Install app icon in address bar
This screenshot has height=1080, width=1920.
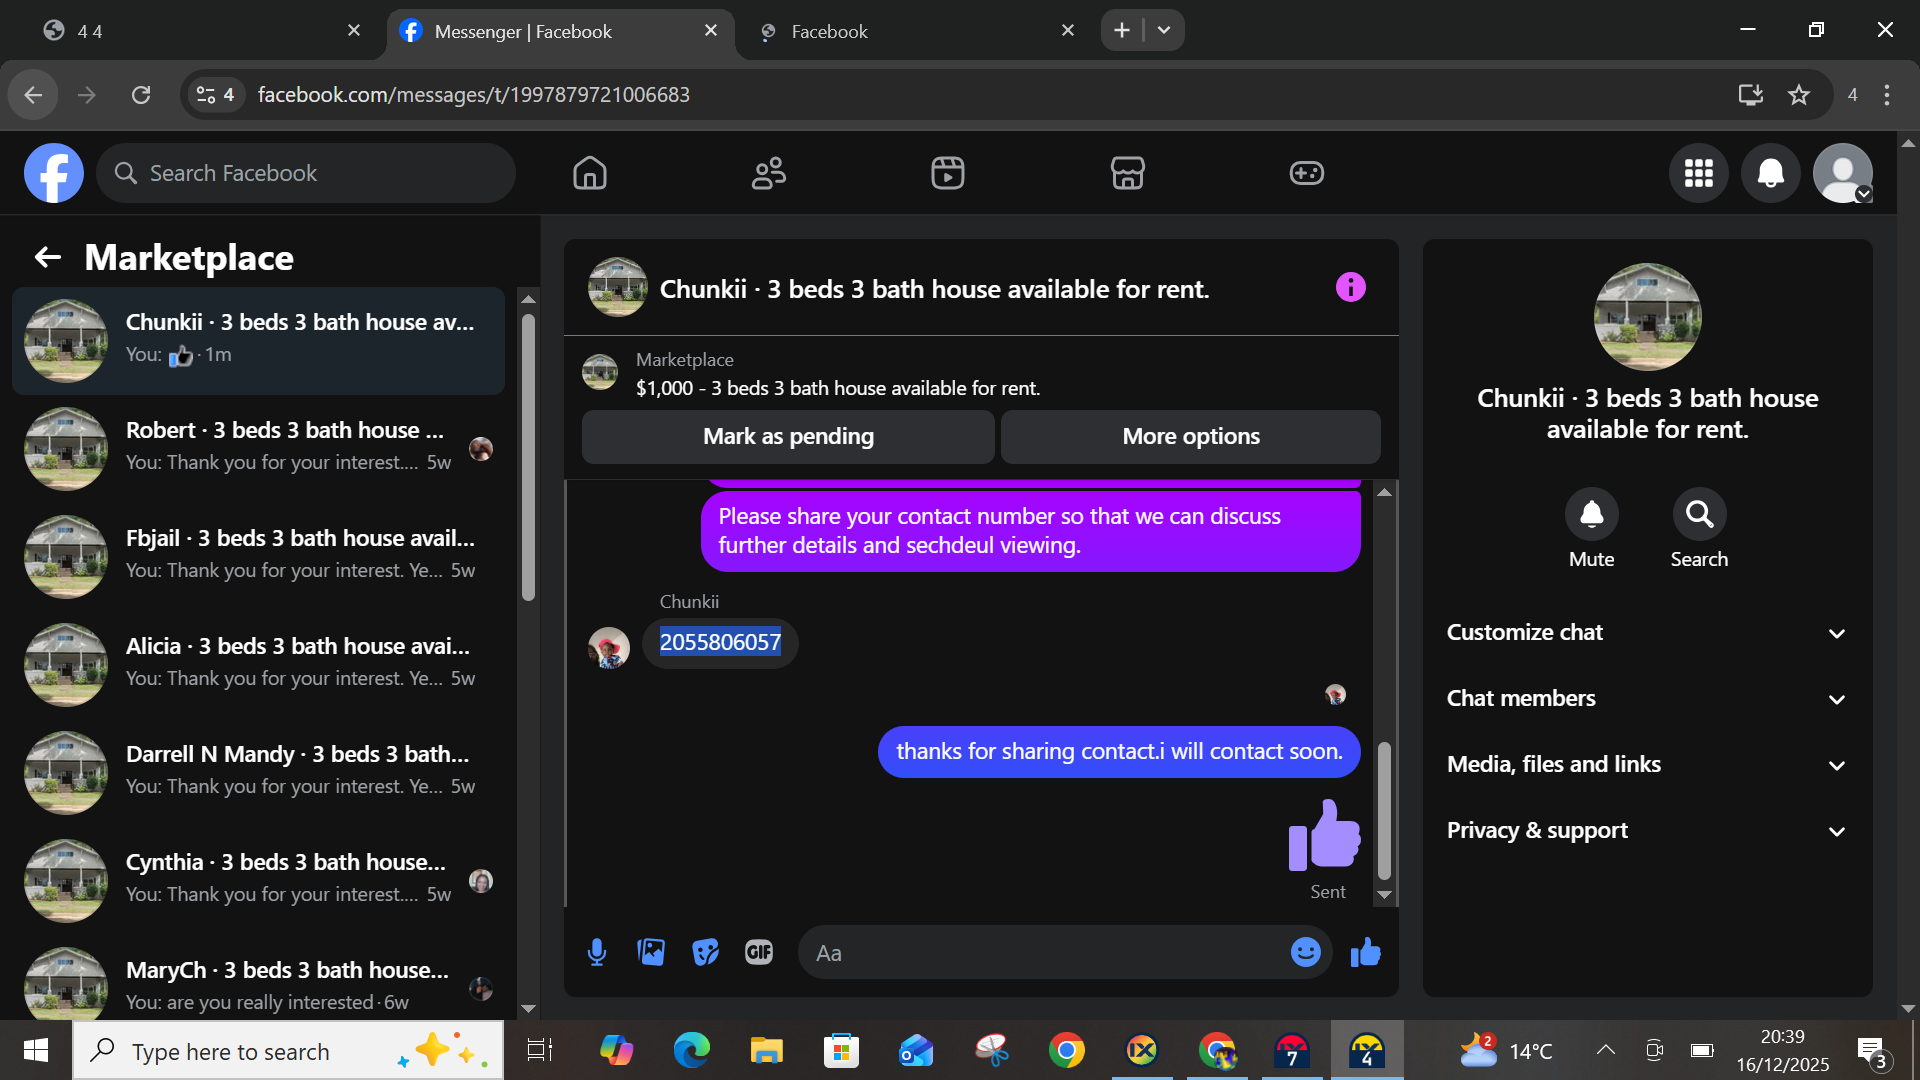pyautogui.click(x=1750, y=95)
